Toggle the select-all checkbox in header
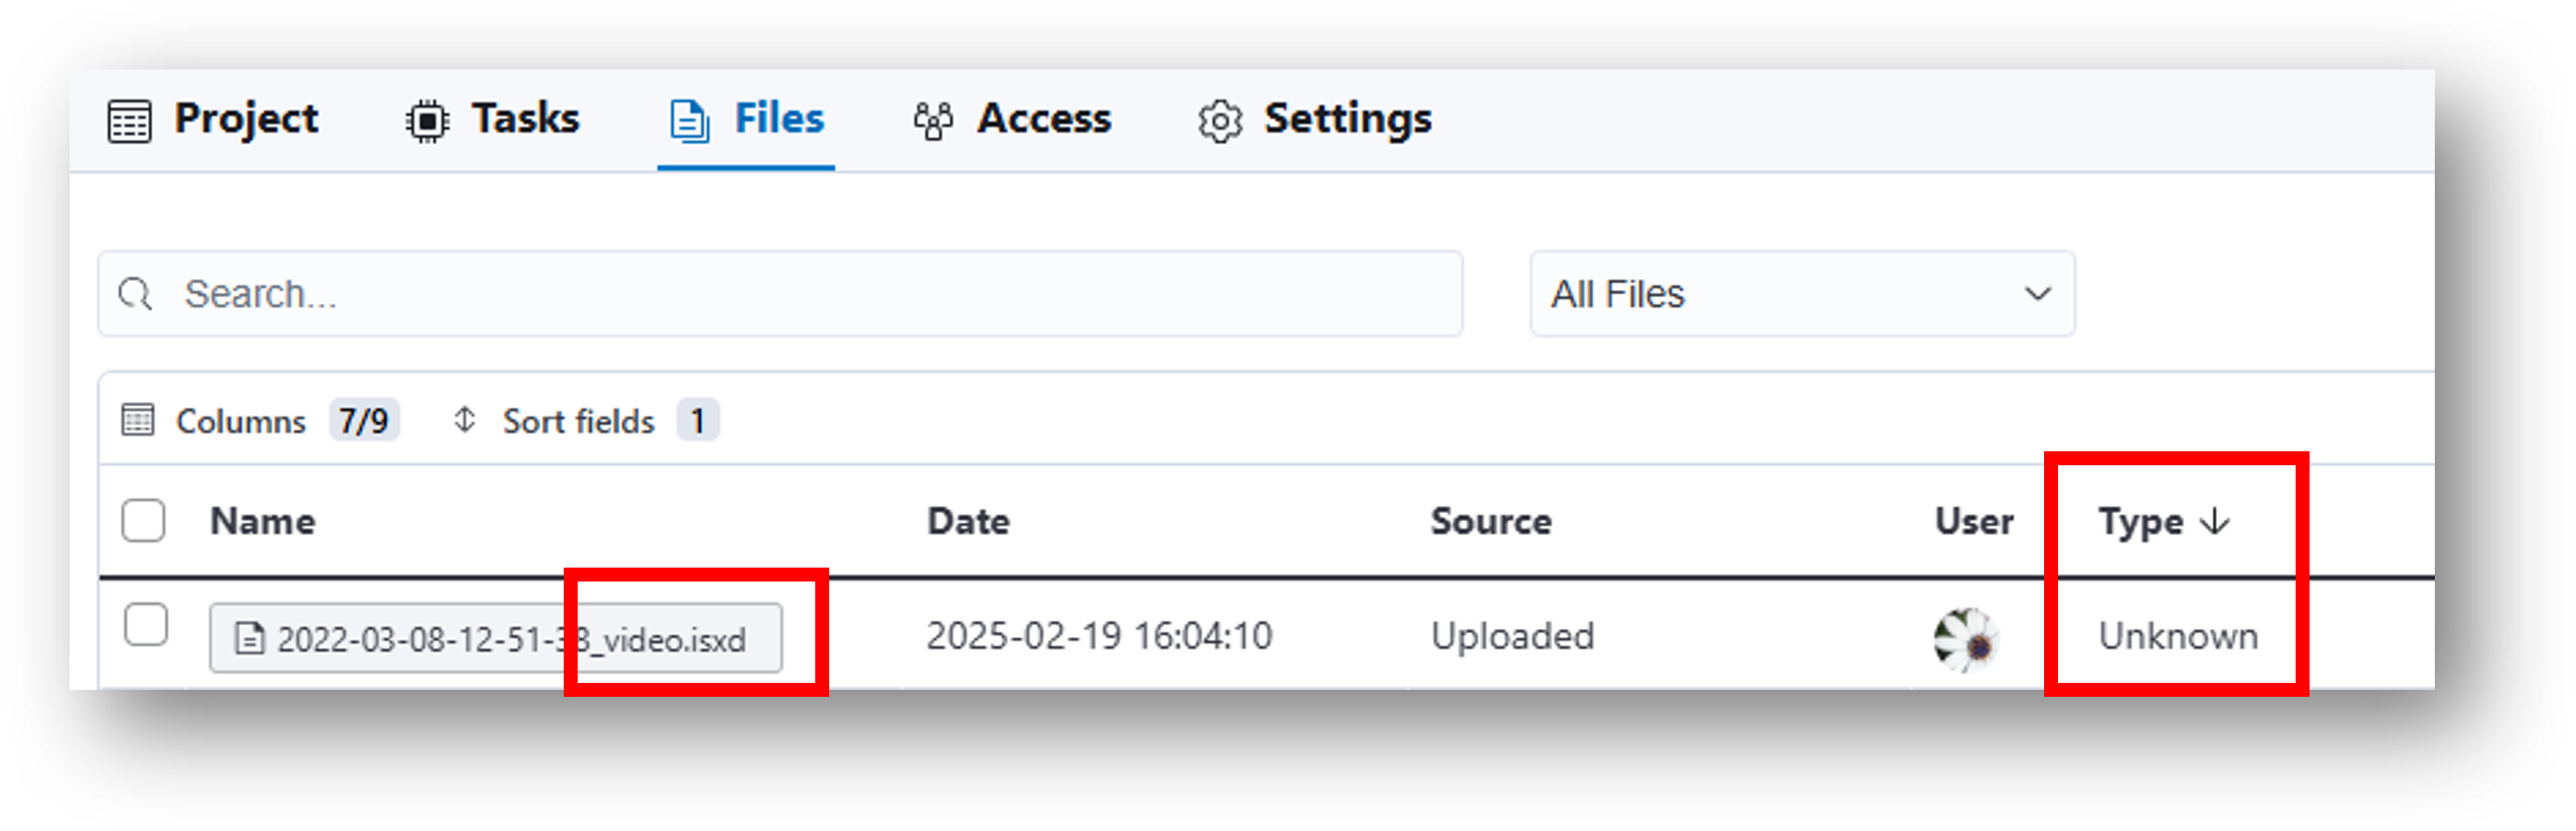2576x831 pixels. (x=143, y=521)
